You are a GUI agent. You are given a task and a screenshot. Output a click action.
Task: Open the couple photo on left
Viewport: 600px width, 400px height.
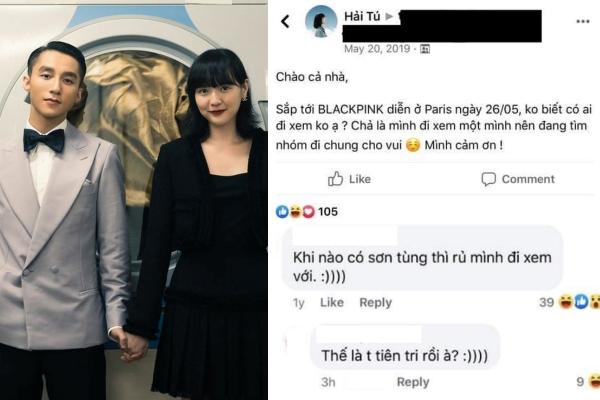pyautogui.click(x=134, y=200)
